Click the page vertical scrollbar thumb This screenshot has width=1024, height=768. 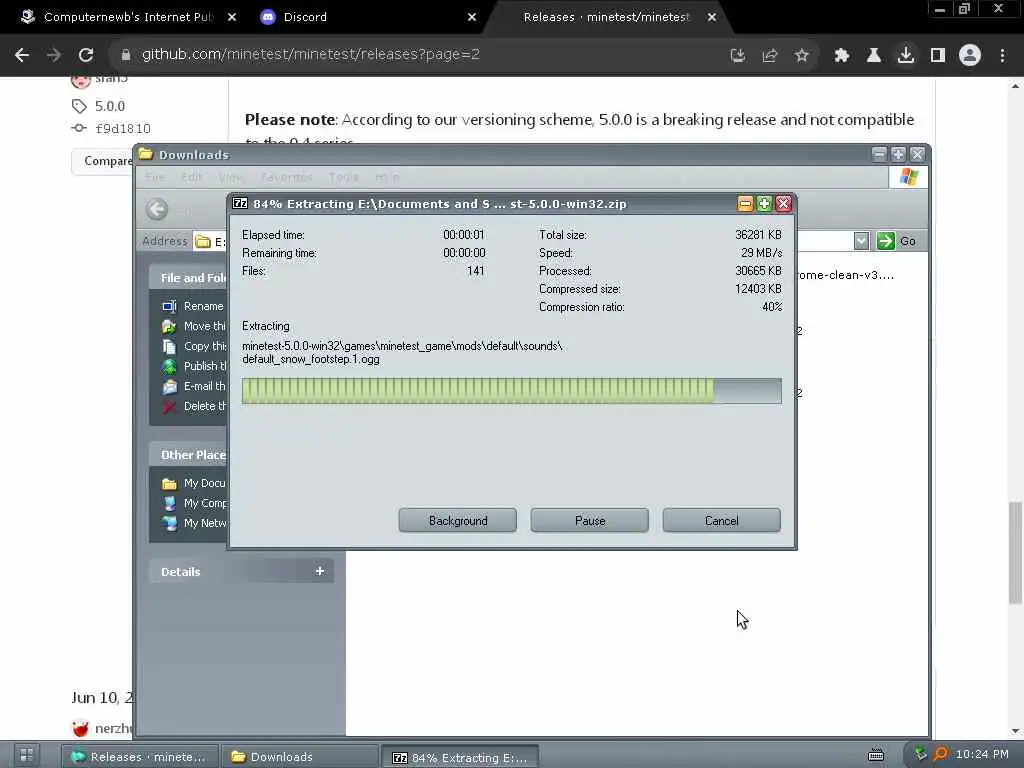pyautogui.click(x=1015, y=552)
